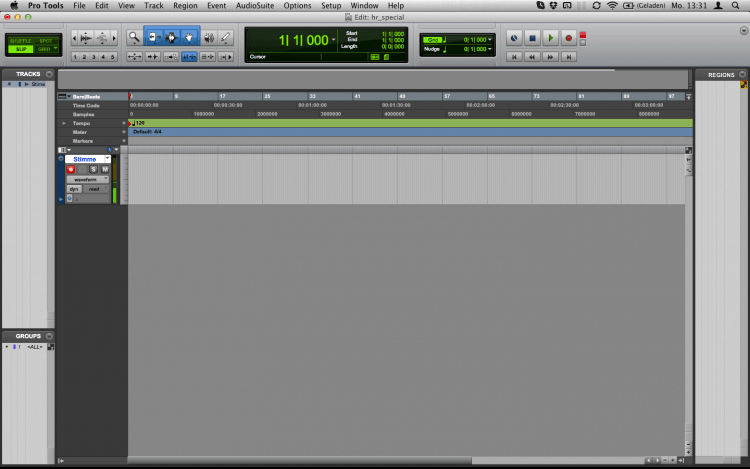750x469 pixels.
Task: Select the Zoomer magnifier tool
Action: pos(134,37)
